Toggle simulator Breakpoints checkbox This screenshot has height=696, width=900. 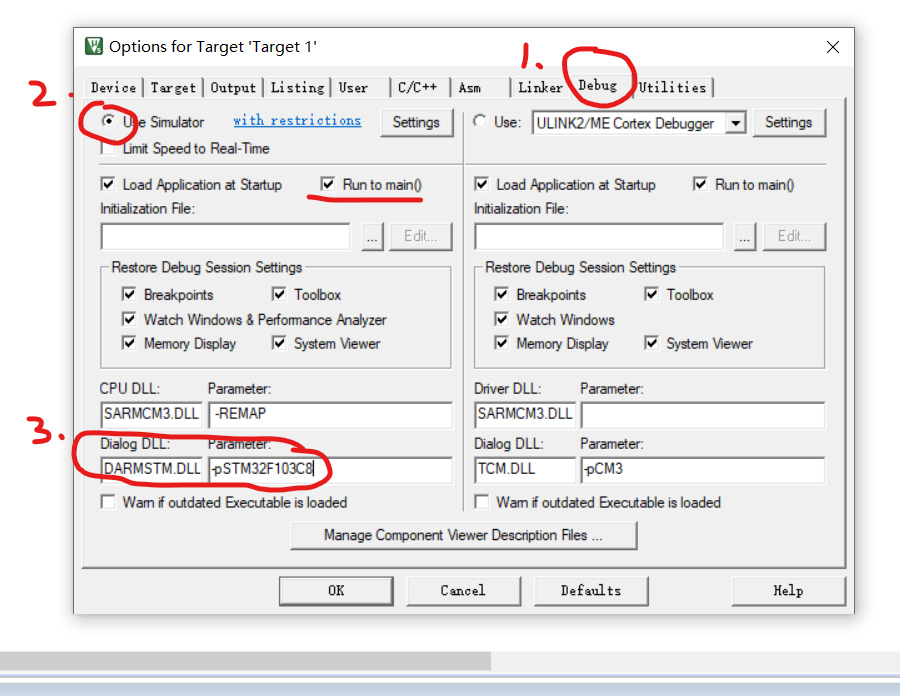(x=129, y=294)
